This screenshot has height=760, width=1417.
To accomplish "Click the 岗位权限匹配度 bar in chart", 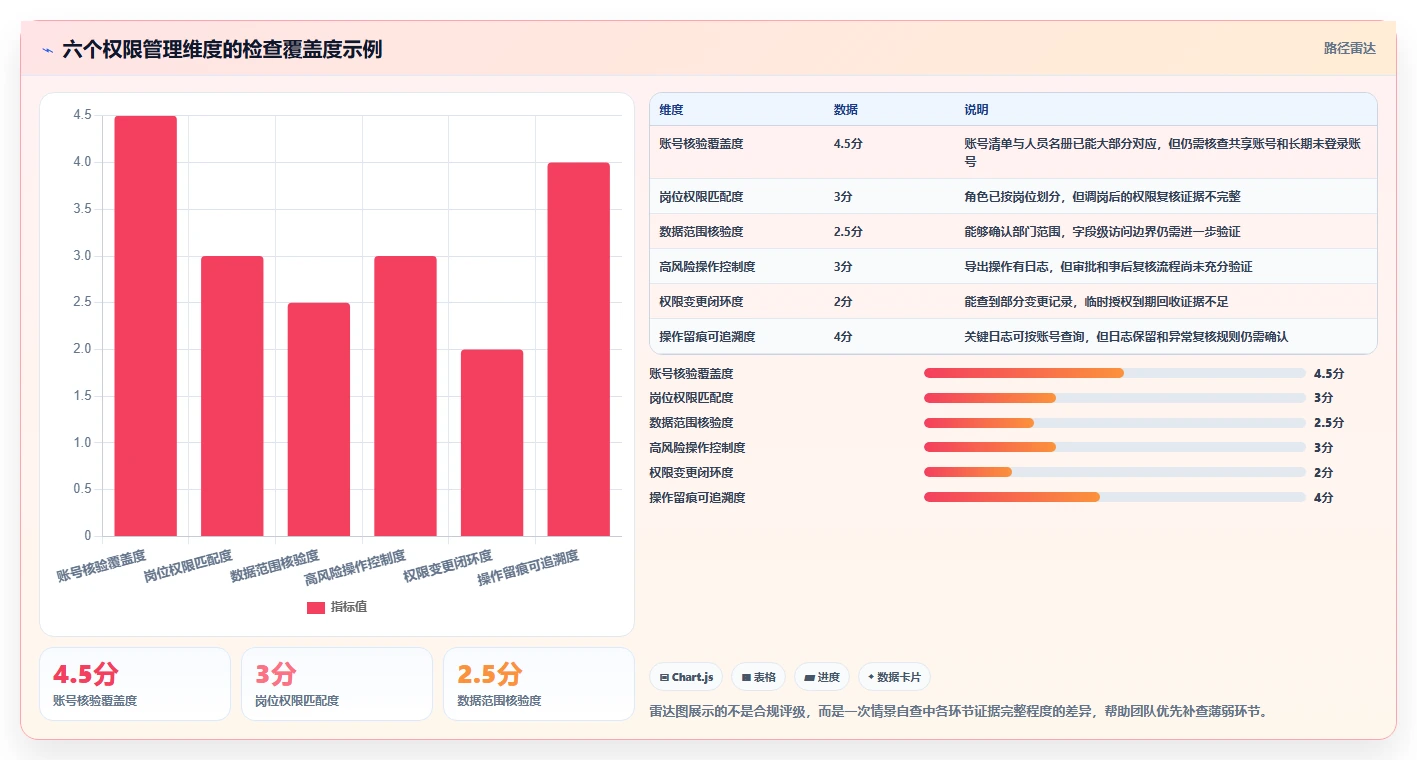I will coord(232,396).
